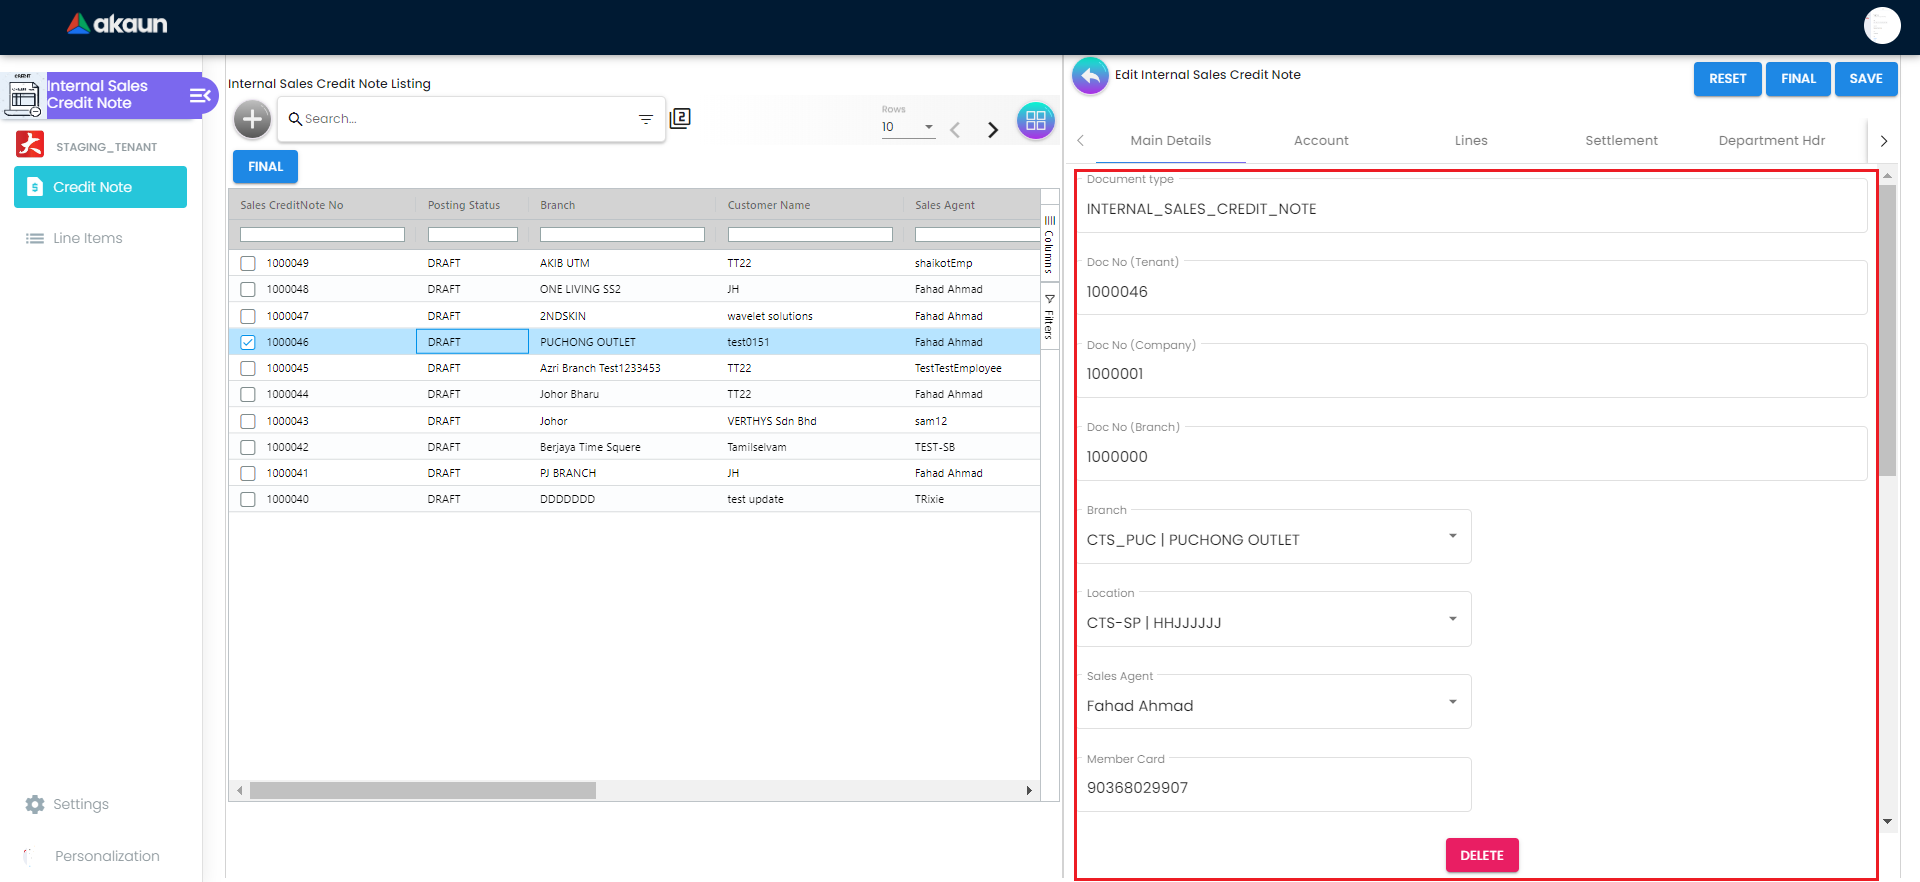Click the multi-page copy icon beside search
The height and width of the screenshot is (882, 1920).
point(680,118)
